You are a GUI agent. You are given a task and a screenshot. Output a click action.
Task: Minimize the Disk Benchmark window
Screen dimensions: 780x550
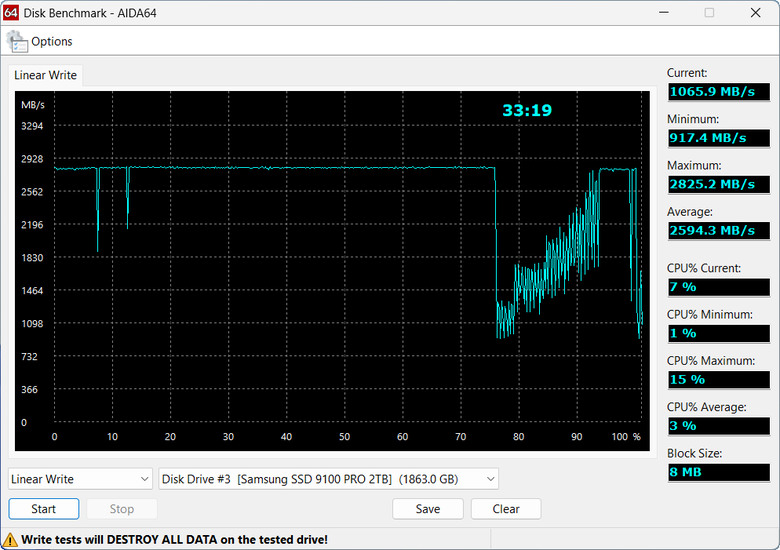664,12
